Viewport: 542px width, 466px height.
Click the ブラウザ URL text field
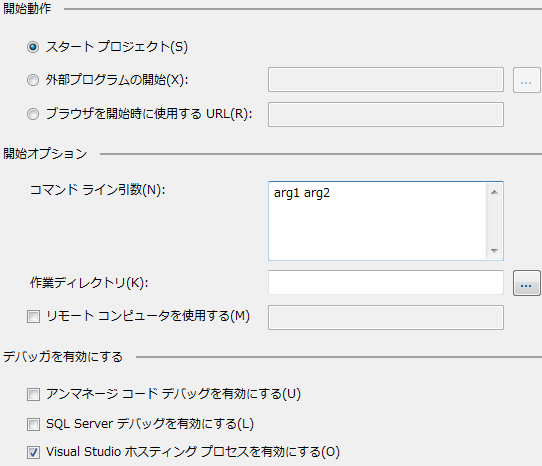[386, 114]
